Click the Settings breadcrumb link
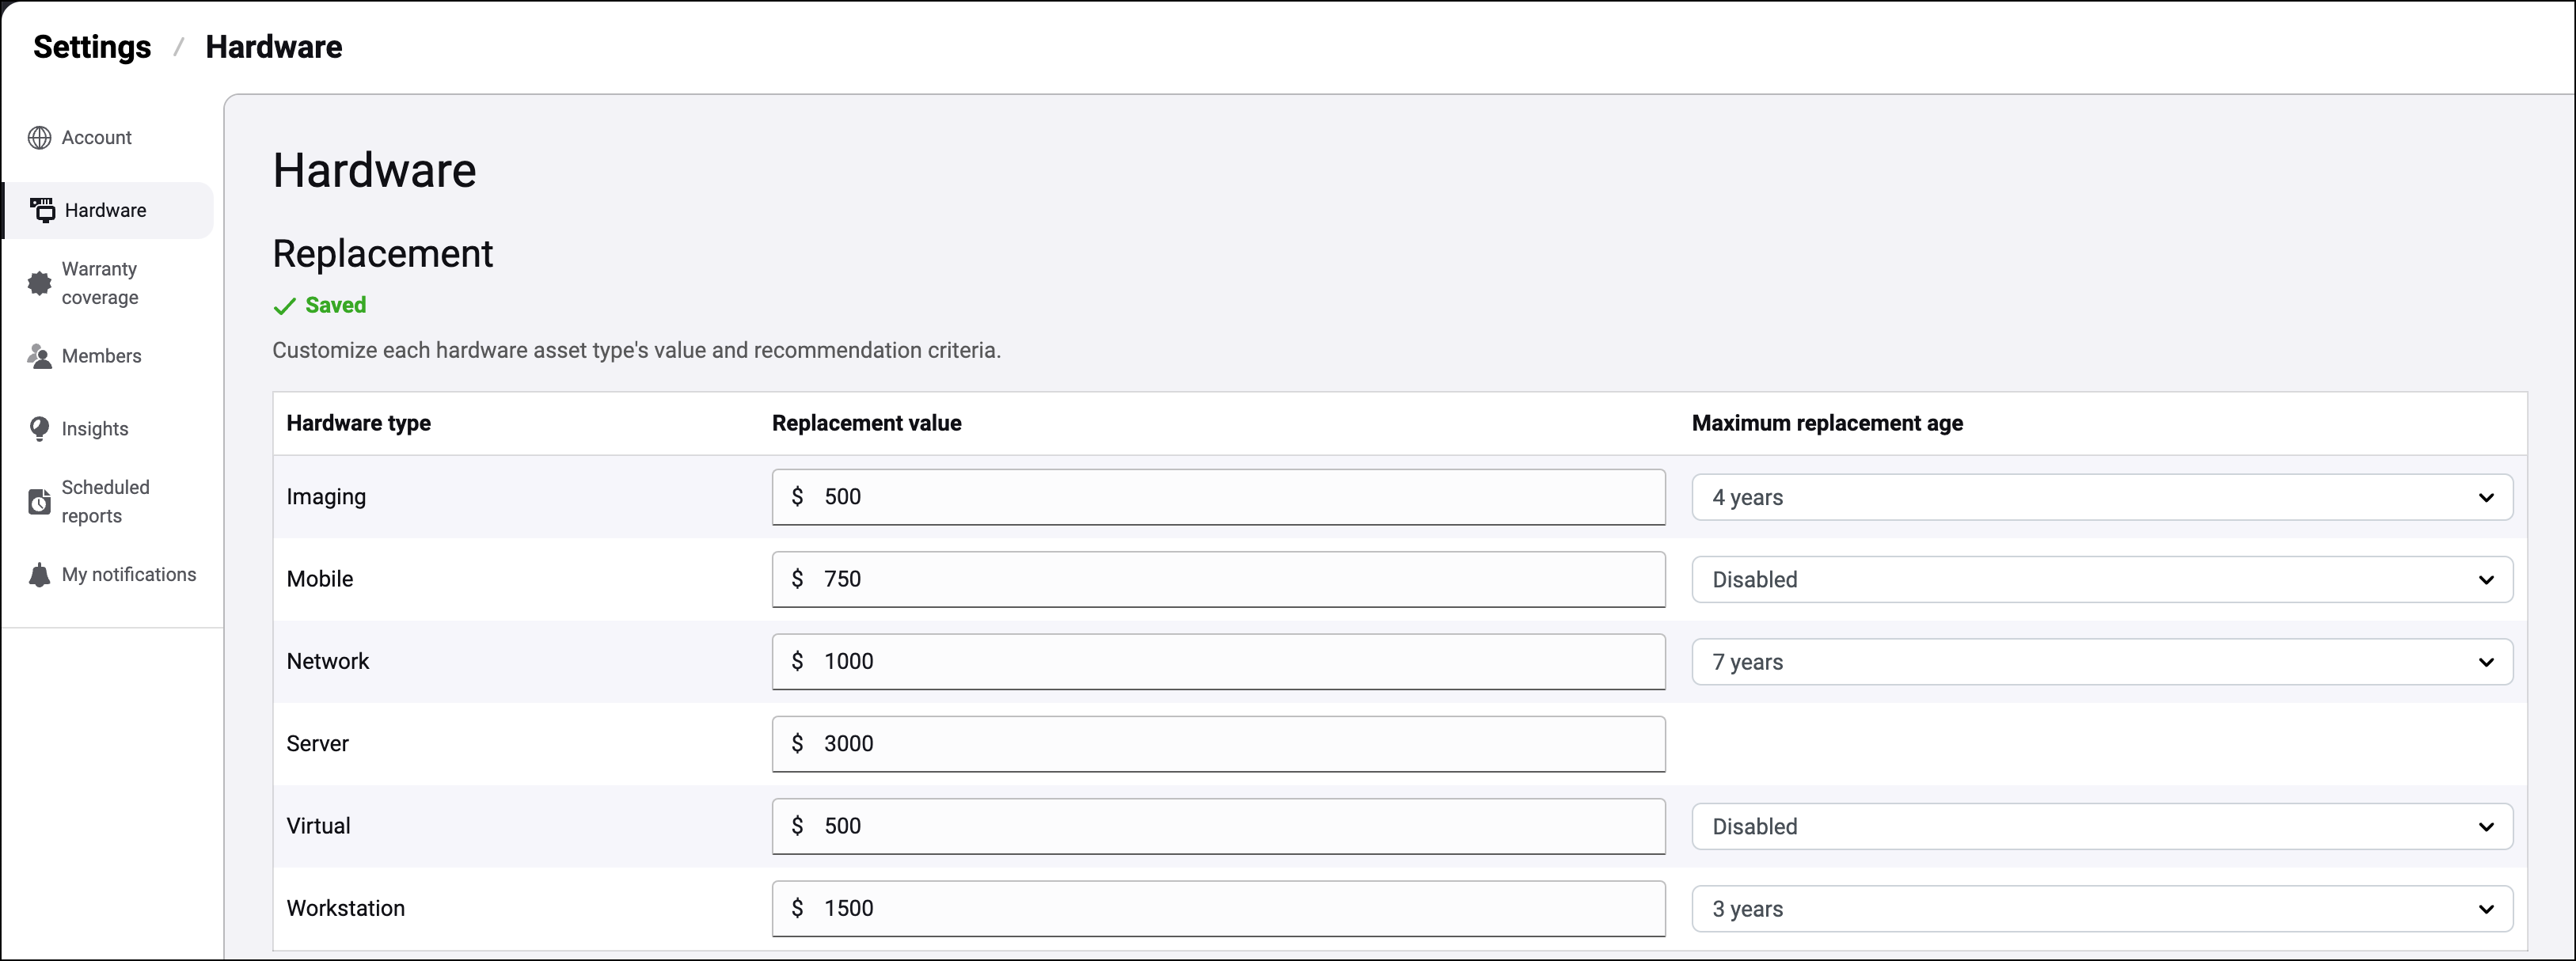This screenshot has width=2576, height=961. point(92,47)
